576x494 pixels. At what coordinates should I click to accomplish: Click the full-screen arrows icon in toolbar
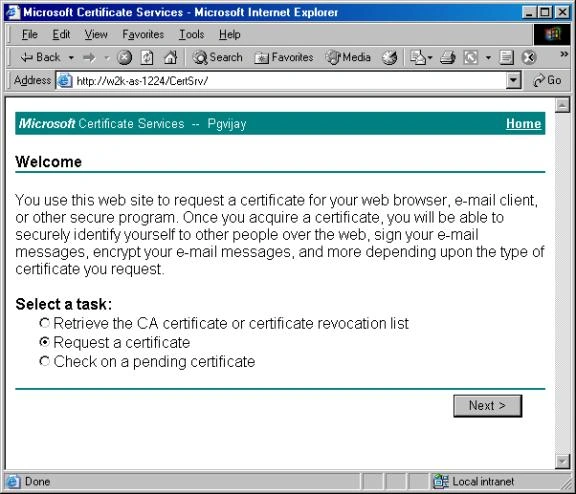pos(471,57)
